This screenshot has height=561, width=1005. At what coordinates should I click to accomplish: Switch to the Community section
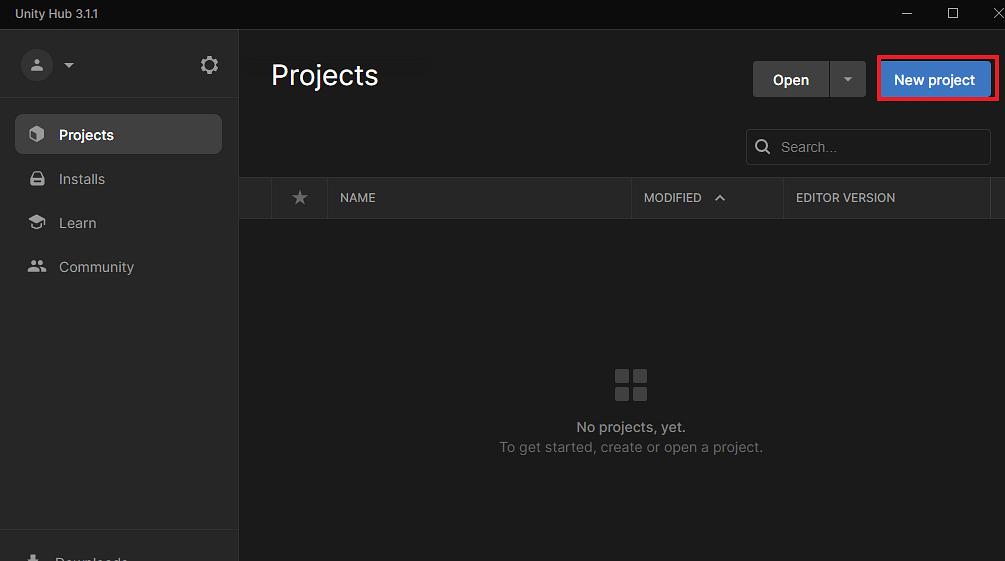119,267
